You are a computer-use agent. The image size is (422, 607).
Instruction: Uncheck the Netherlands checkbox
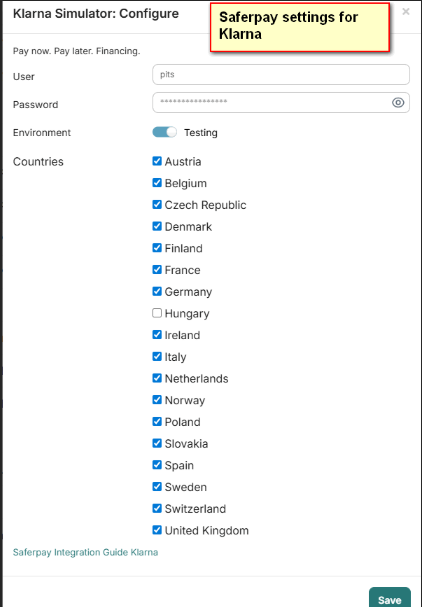[x=157, y=378]
